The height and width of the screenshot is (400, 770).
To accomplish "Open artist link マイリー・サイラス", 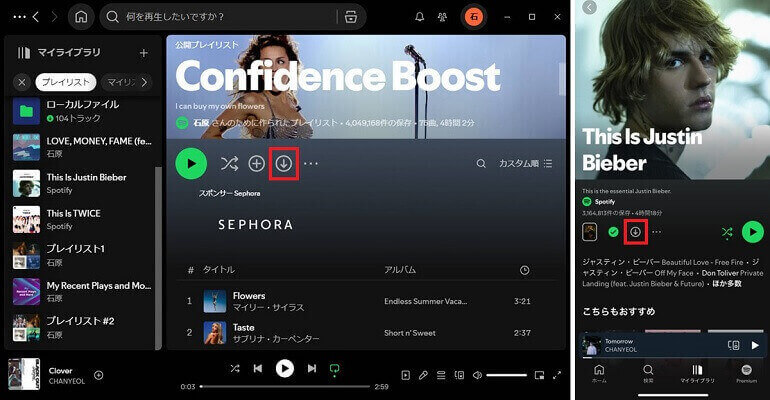I will (268, 308).
